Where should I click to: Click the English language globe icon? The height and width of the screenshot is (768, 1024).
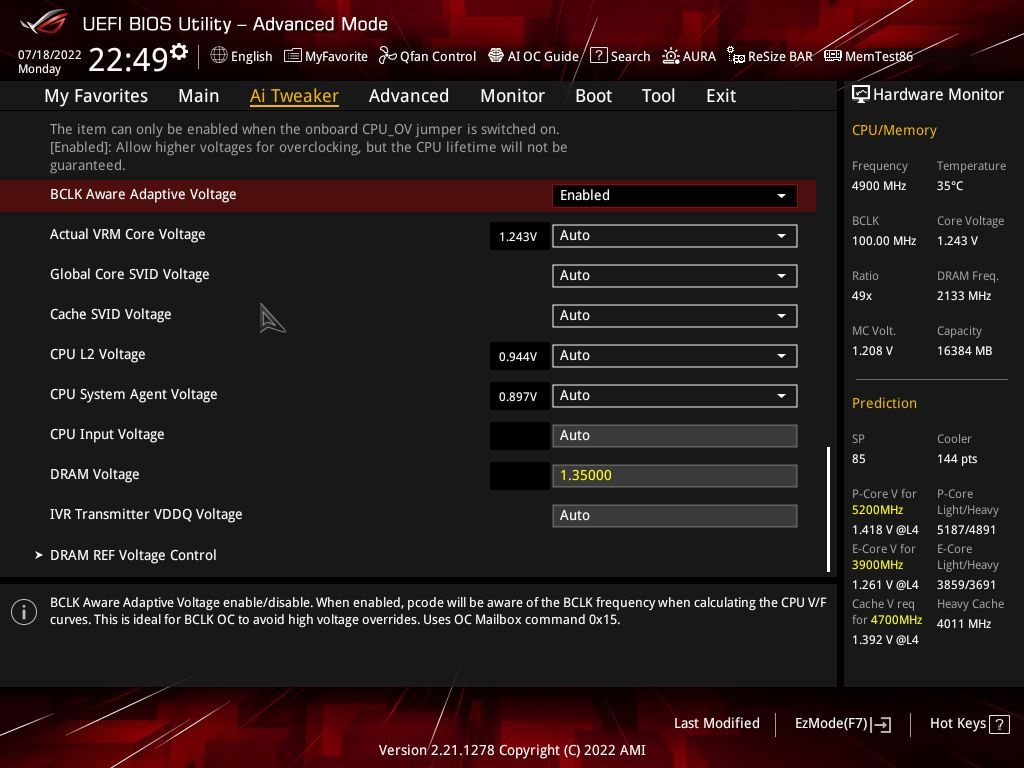click(x=219, y=56)
